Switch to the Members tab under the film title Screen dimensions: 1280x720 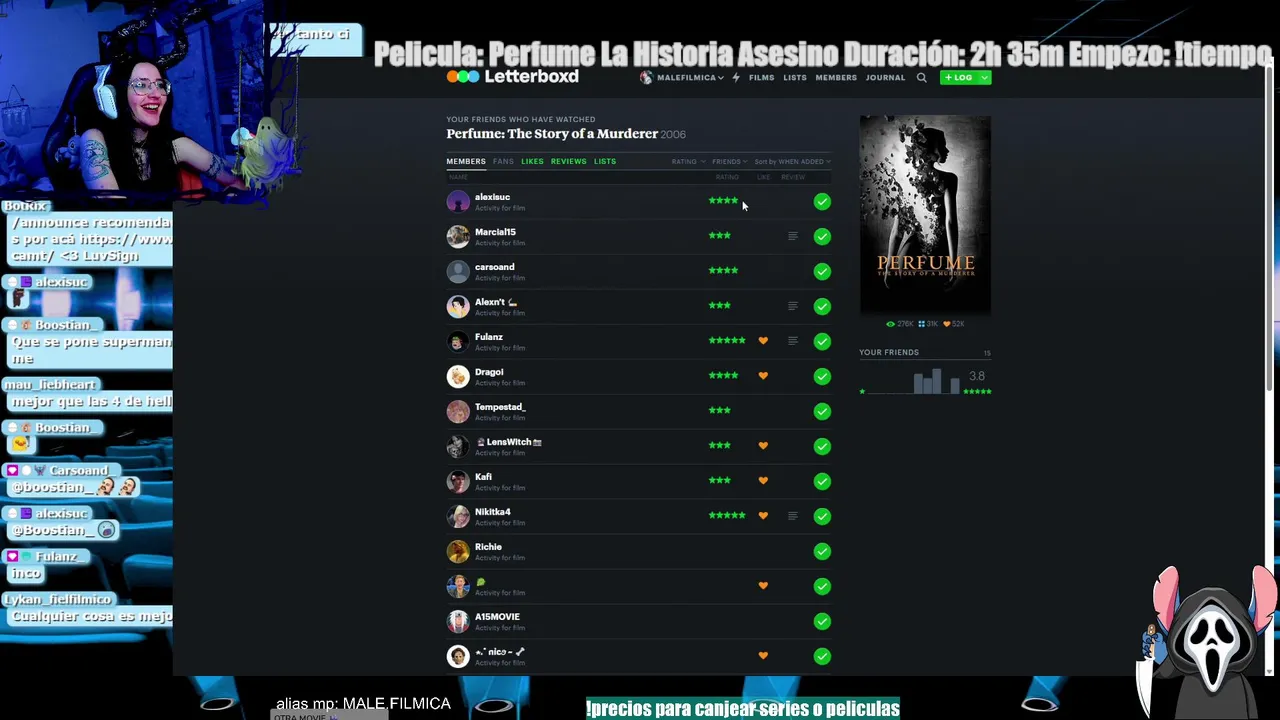point(466,161)
